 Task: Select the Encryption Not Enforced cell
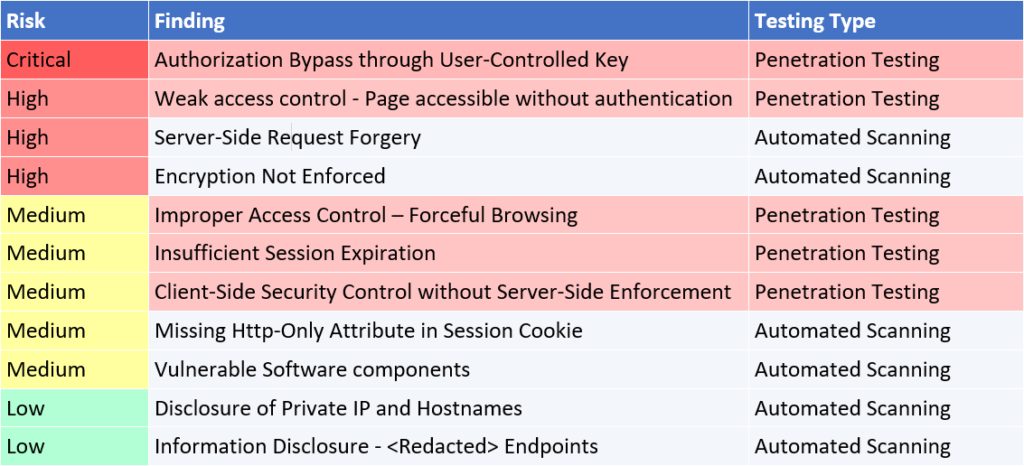pos(270,176)
